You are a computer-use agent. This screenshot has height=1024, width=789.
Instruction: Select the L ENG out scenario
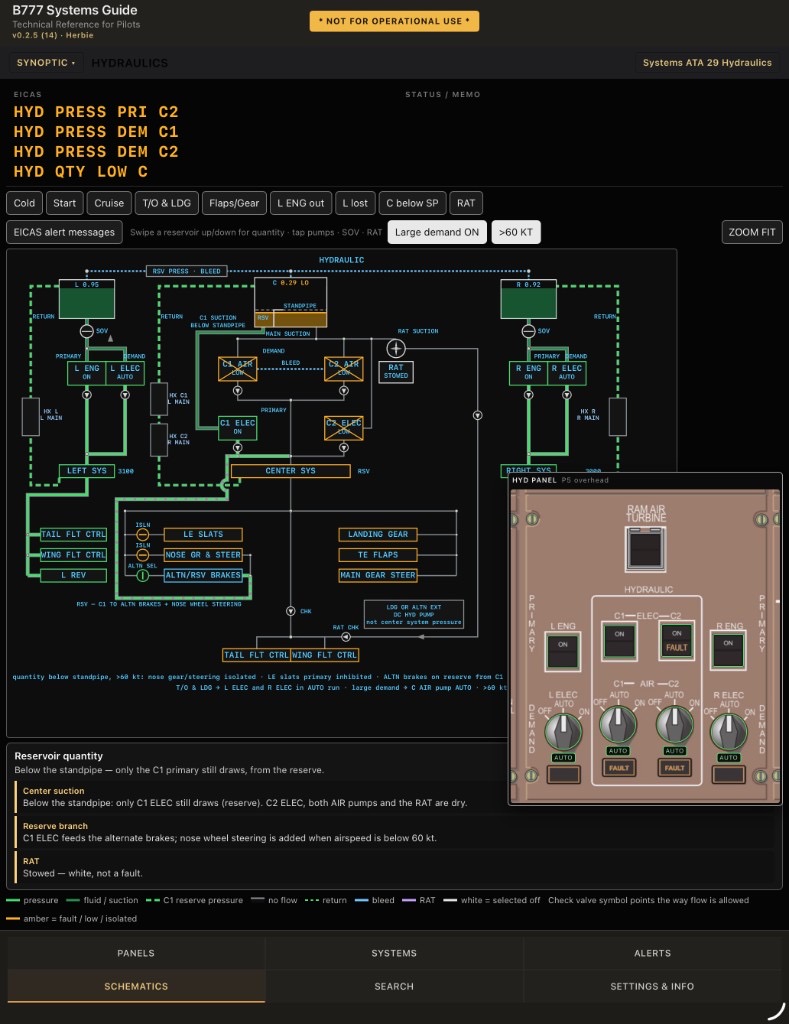(x=300, y=203)
